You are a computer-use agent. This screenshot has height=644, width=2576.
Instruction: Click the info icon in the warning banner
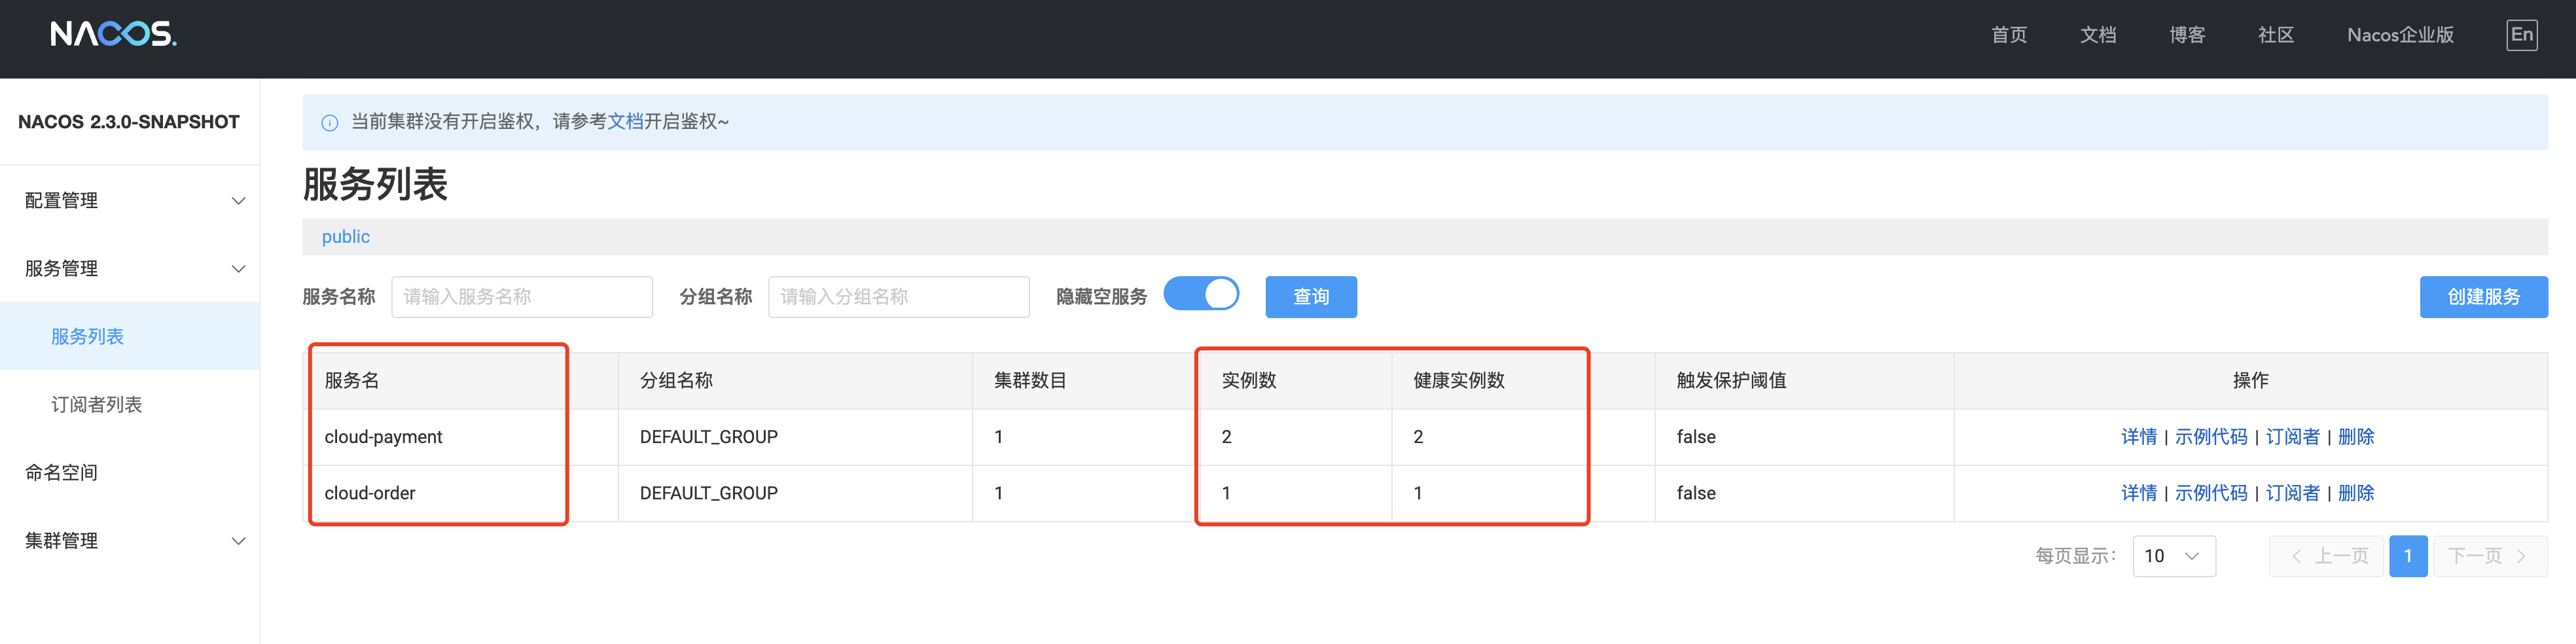pos(330,122)
